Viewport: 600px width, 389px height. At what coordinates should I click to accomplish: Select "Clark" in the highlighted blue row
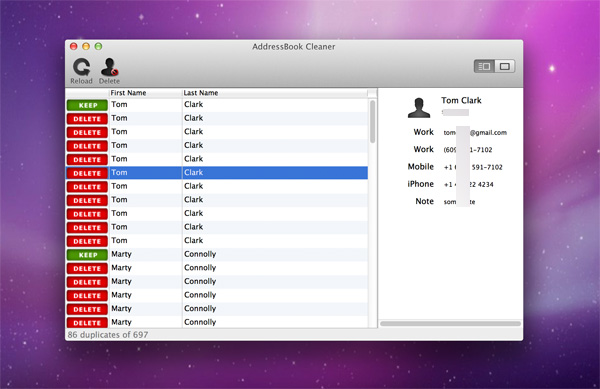point(193,173)
